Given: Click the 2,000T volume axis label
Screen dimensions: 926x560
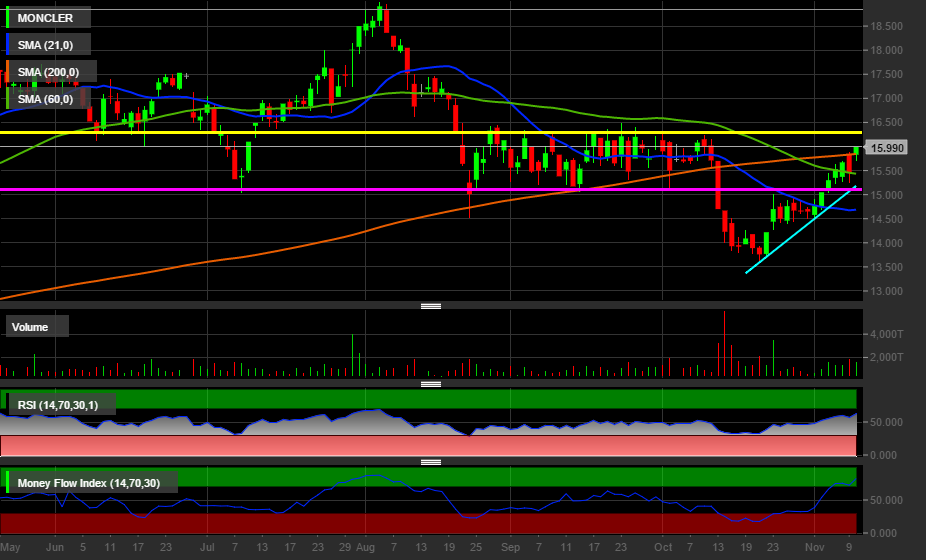Looking at the screenshot, I should pos(886,357).
